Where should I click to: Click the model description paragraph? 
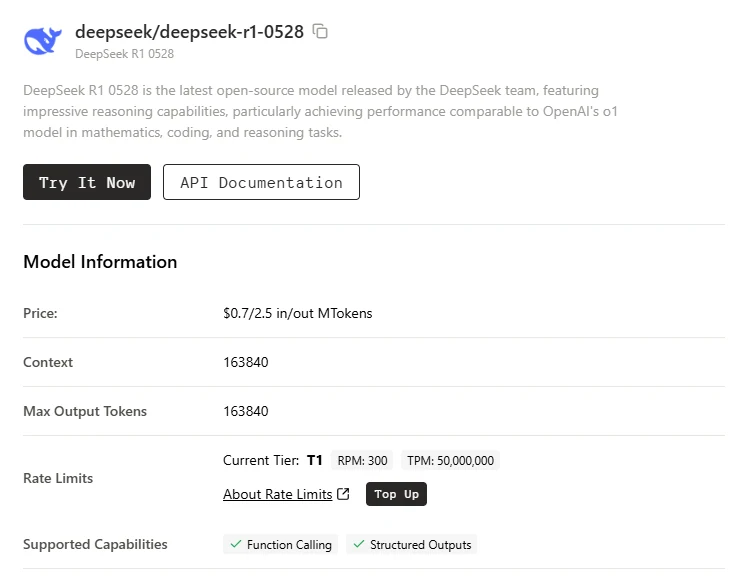coord(320,111)
